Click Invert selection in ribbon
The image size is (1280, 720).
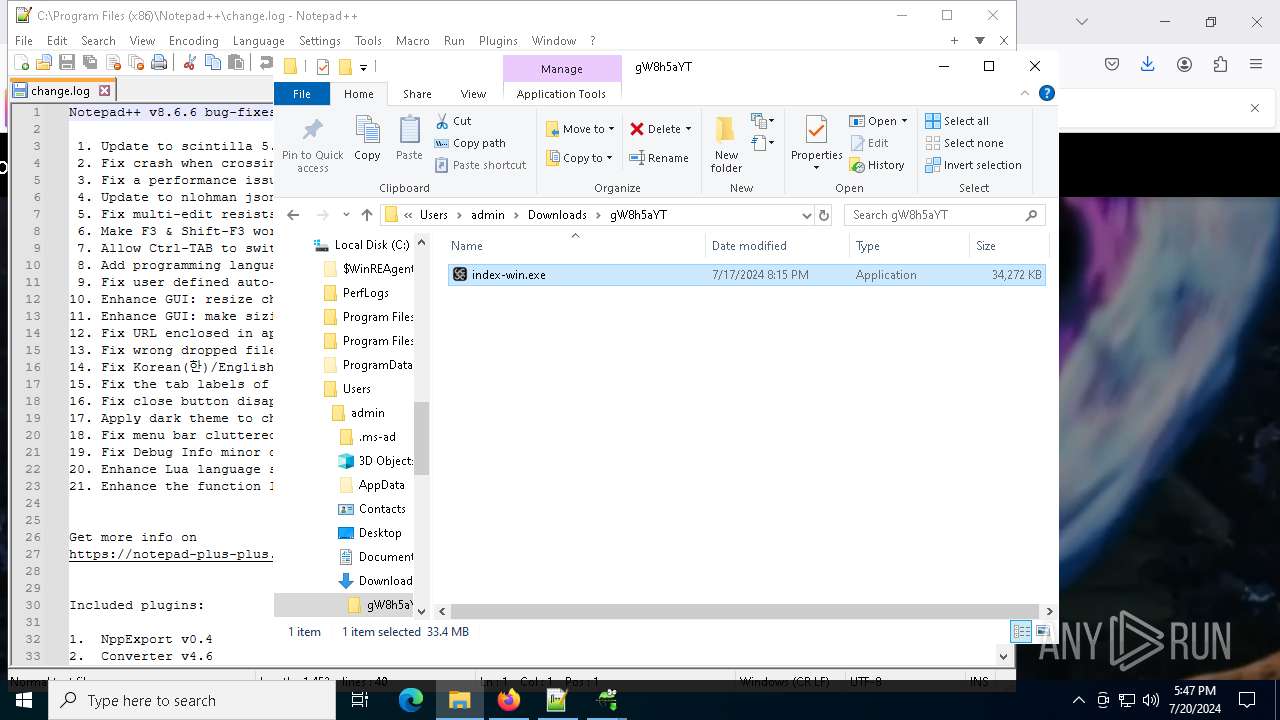(973, 165)
